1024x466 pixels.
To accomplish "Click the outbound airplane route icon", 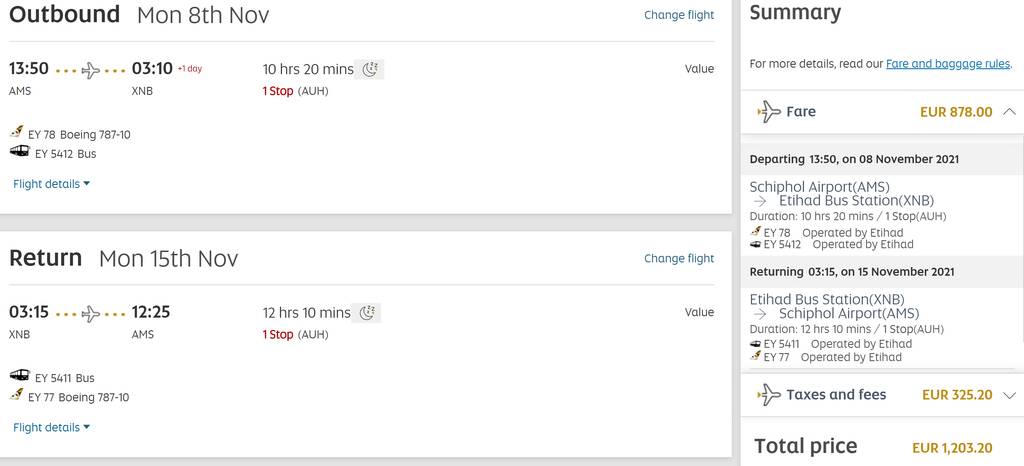I will click(x=91, y=70).
